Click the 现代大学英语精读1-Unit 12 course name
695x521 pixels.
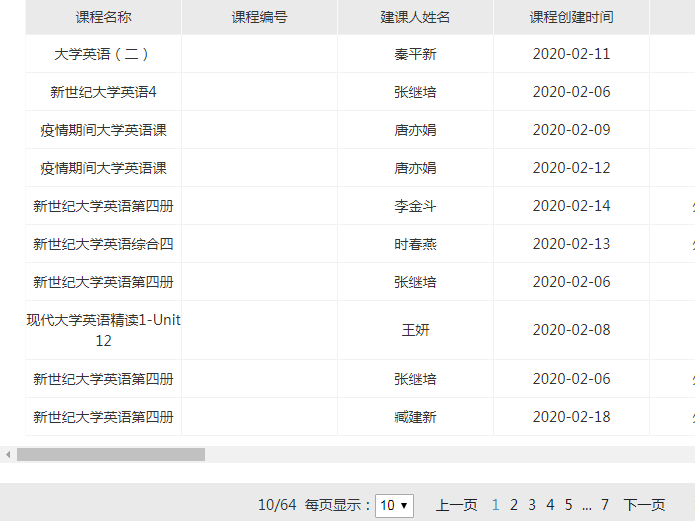(x=103, y=330)
